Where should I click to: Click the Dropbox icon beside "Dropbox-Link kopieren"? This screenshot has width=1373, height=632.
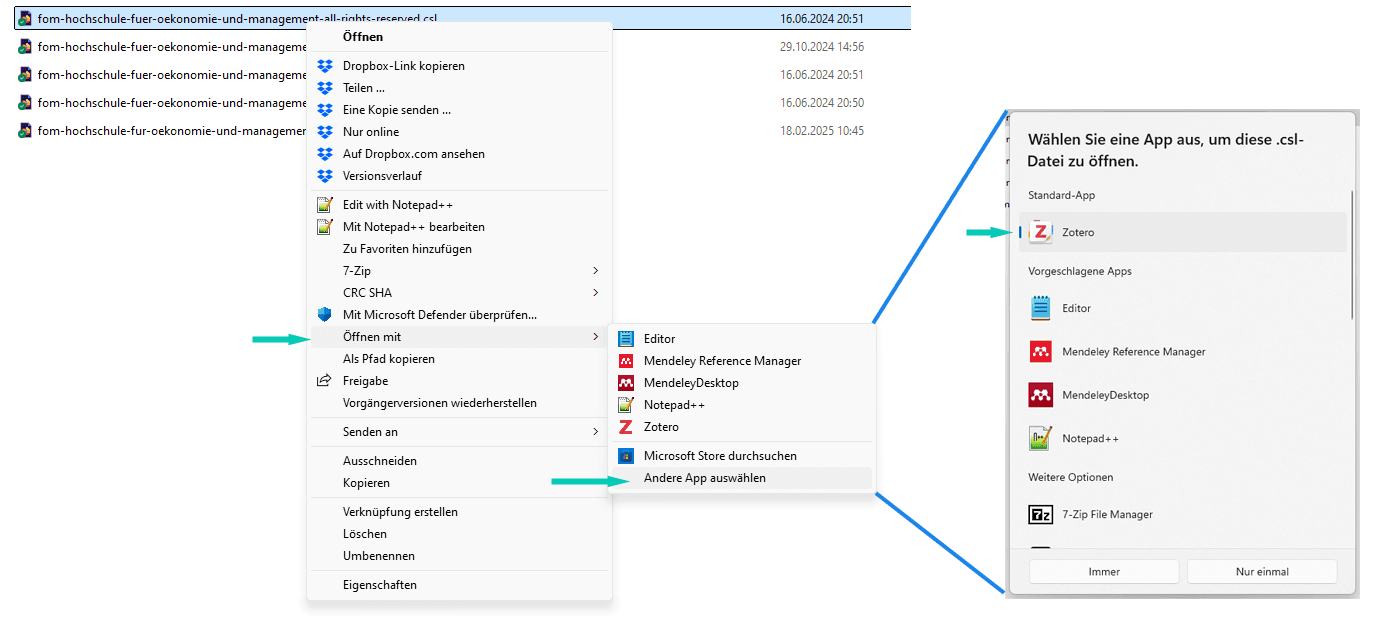coord(324,66)
